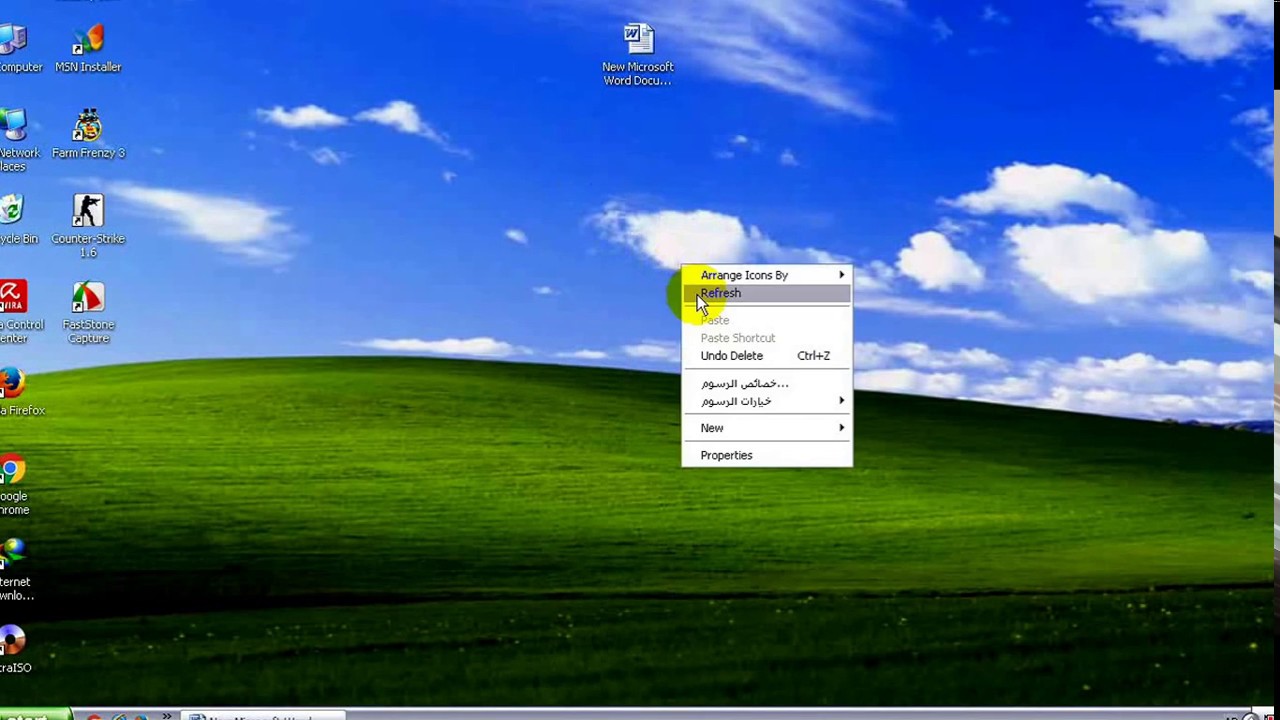The height and width of the screenshot is (720, 1280).
Task: Select the MSN Installer desktop shortcut
Action: pyautogui.click(x=88, y=48)
